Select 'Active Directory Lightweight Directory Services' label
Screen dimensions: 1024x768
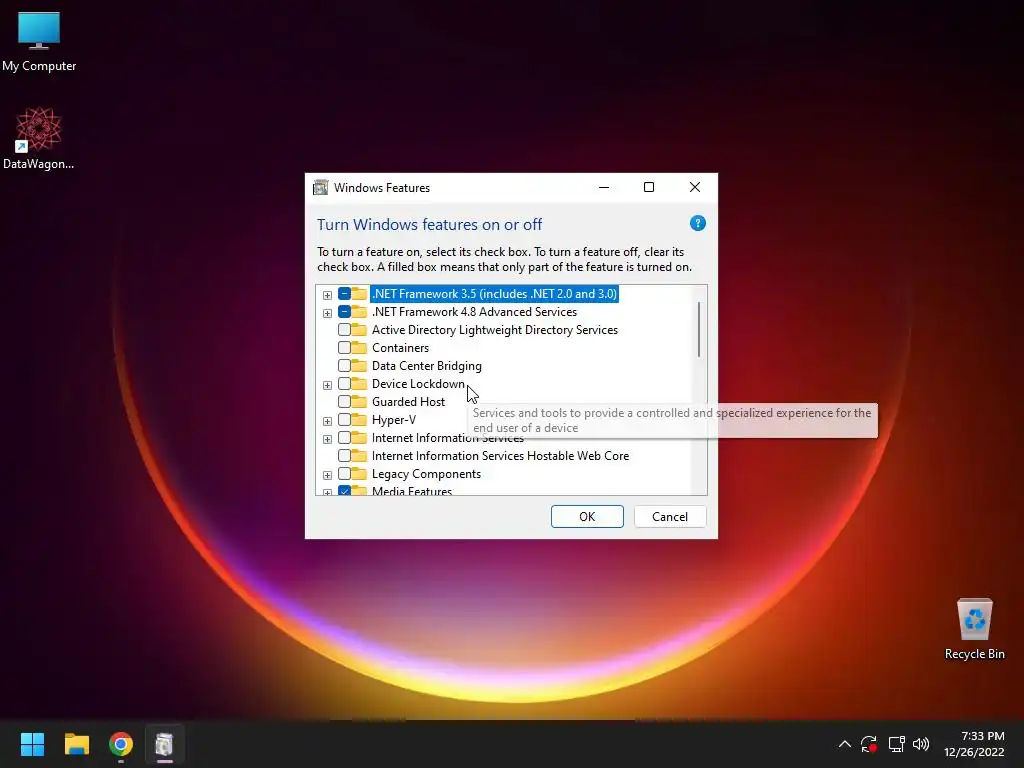494,330
